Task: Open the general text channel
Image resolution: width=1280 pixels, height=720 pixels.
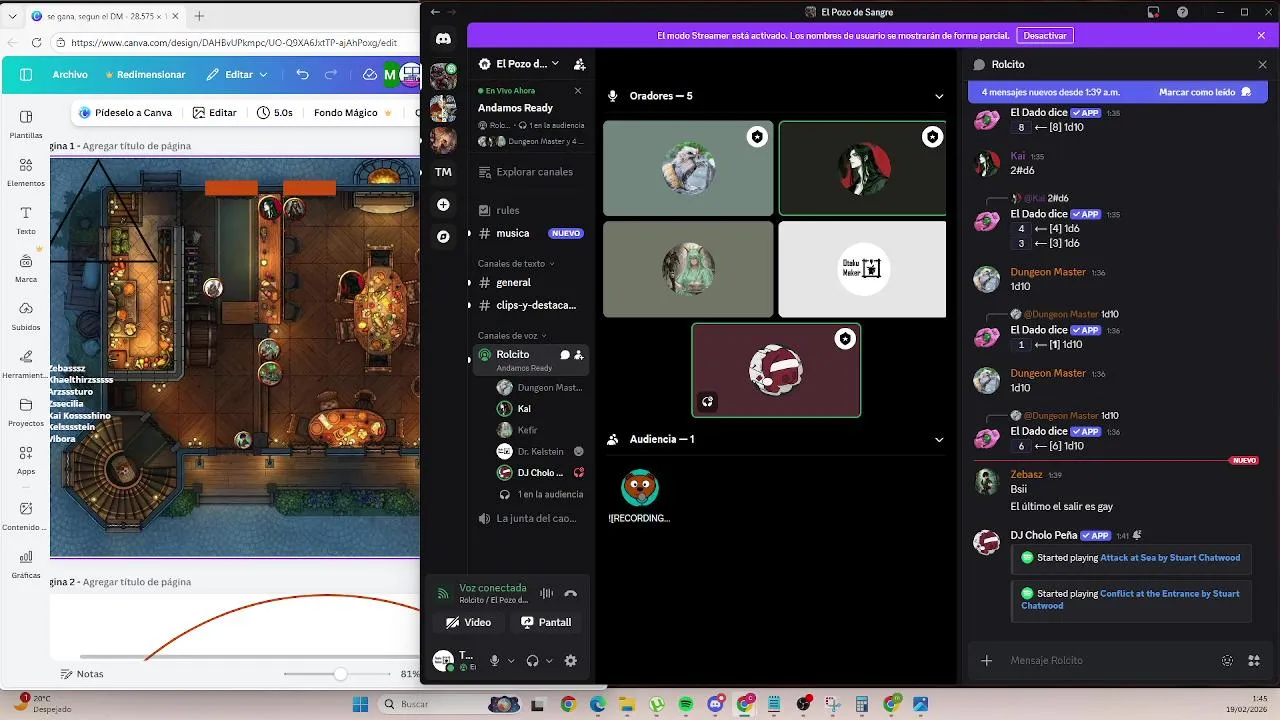Action: pos(528,282)
